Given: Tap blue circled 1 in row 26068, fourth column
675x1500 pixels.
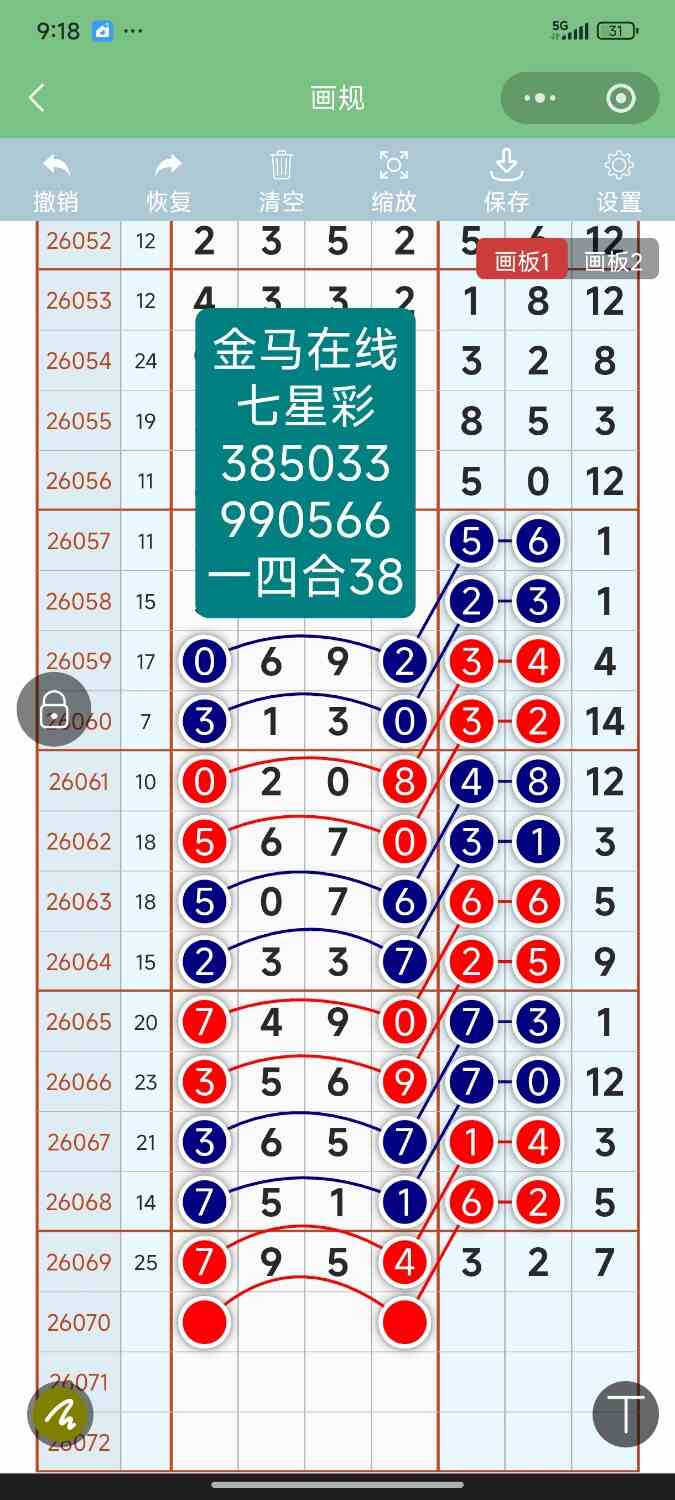Looking at the screenshot, I should coord(405,1202).
